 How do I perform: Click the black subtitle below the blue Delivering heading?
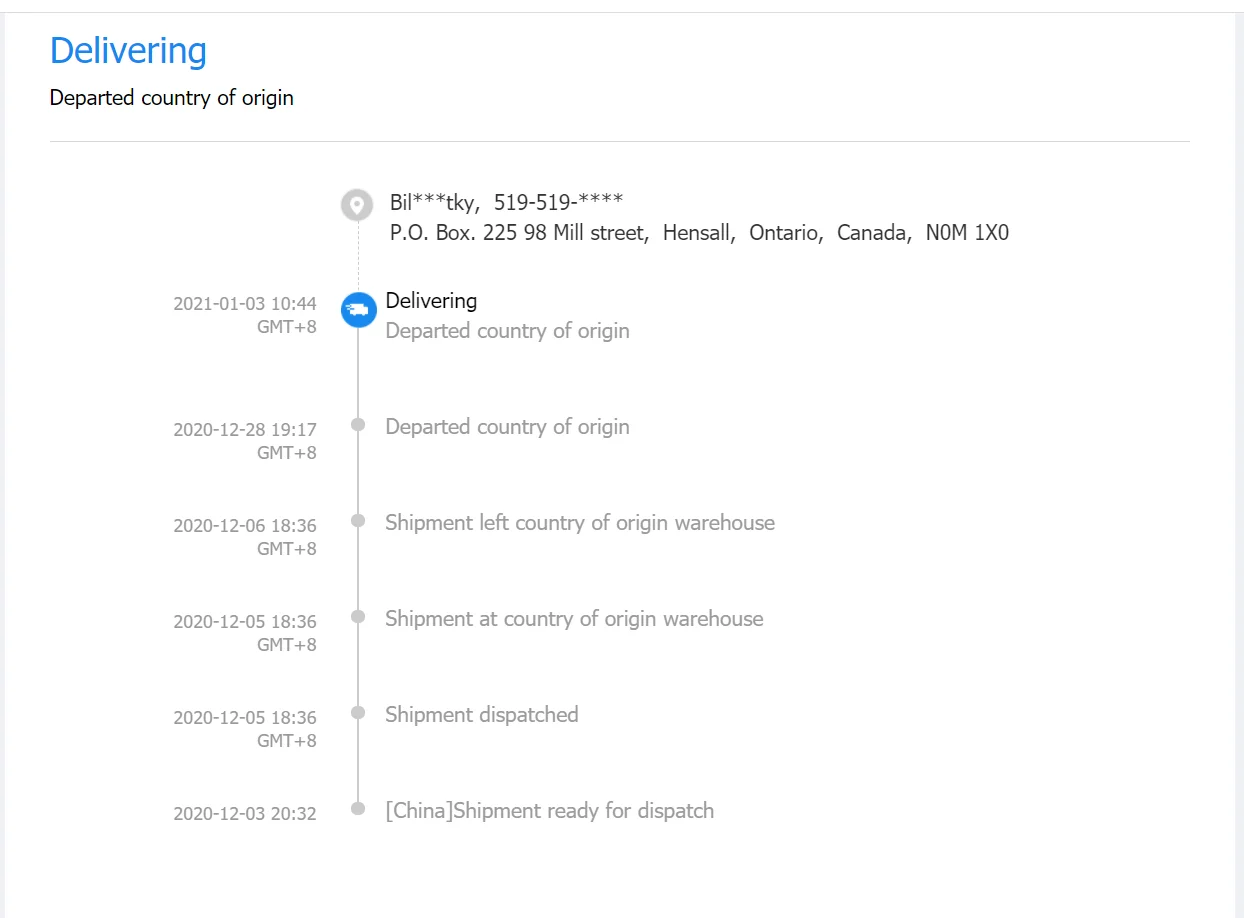(x=171, y=98)
